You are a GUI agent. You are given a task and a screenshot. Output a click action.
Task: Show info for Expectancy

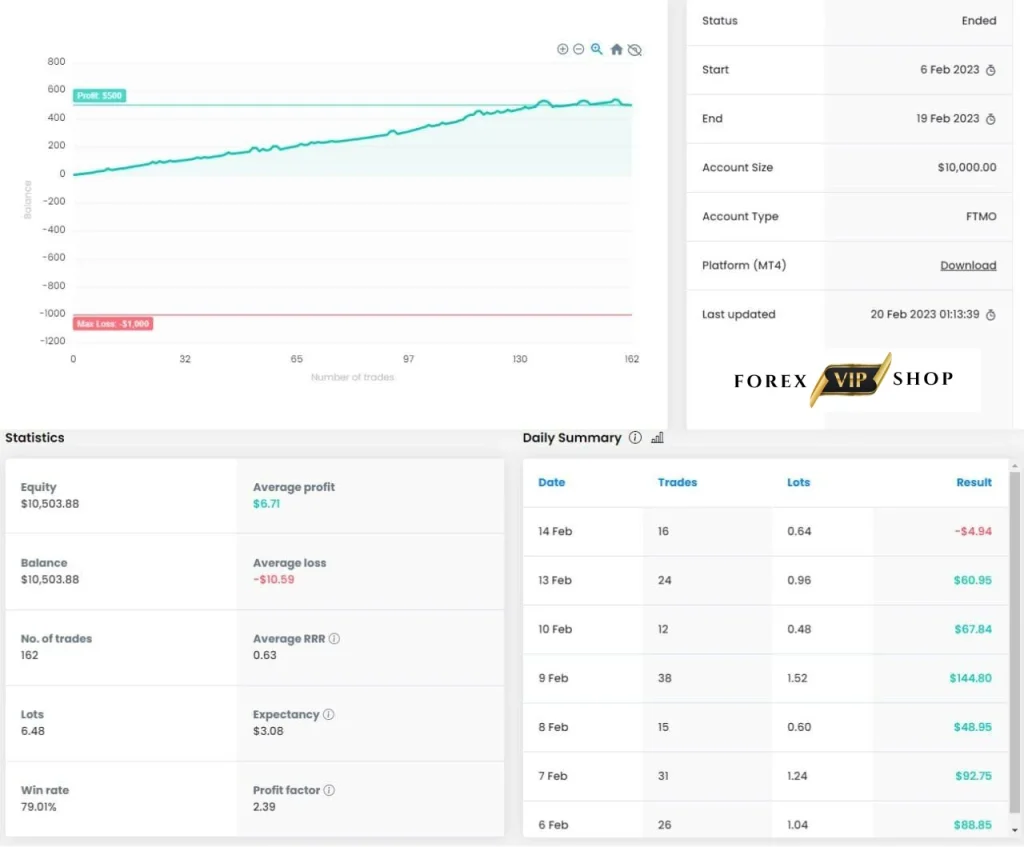pos(328,714)
